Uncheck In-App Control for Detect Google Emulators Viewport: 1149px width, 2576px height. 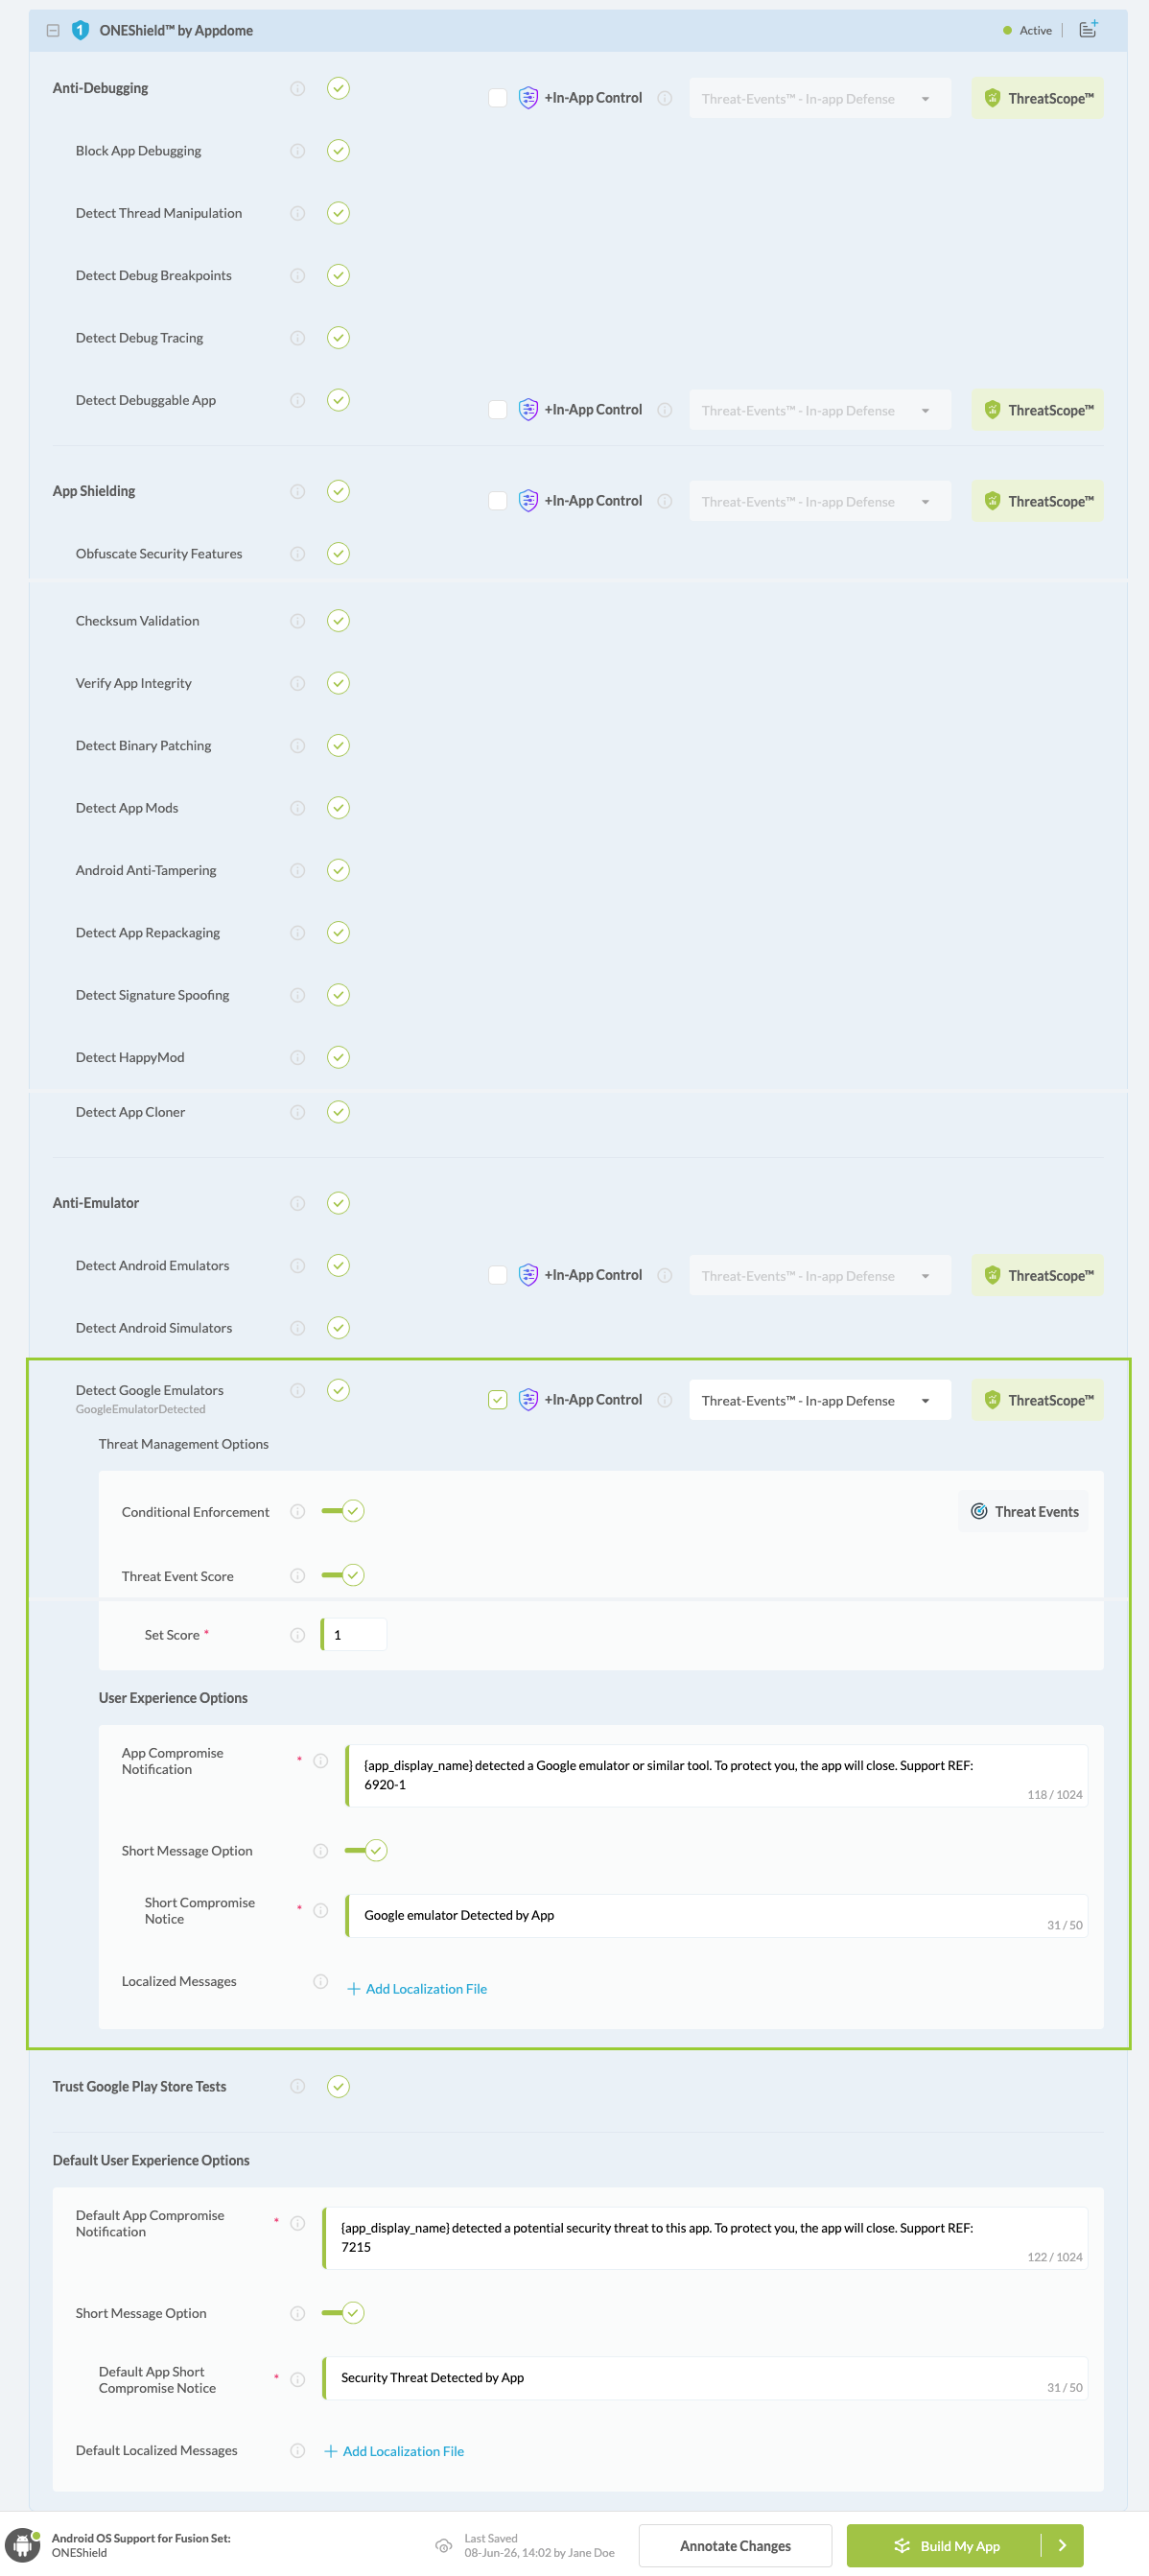pos(497,1400)
